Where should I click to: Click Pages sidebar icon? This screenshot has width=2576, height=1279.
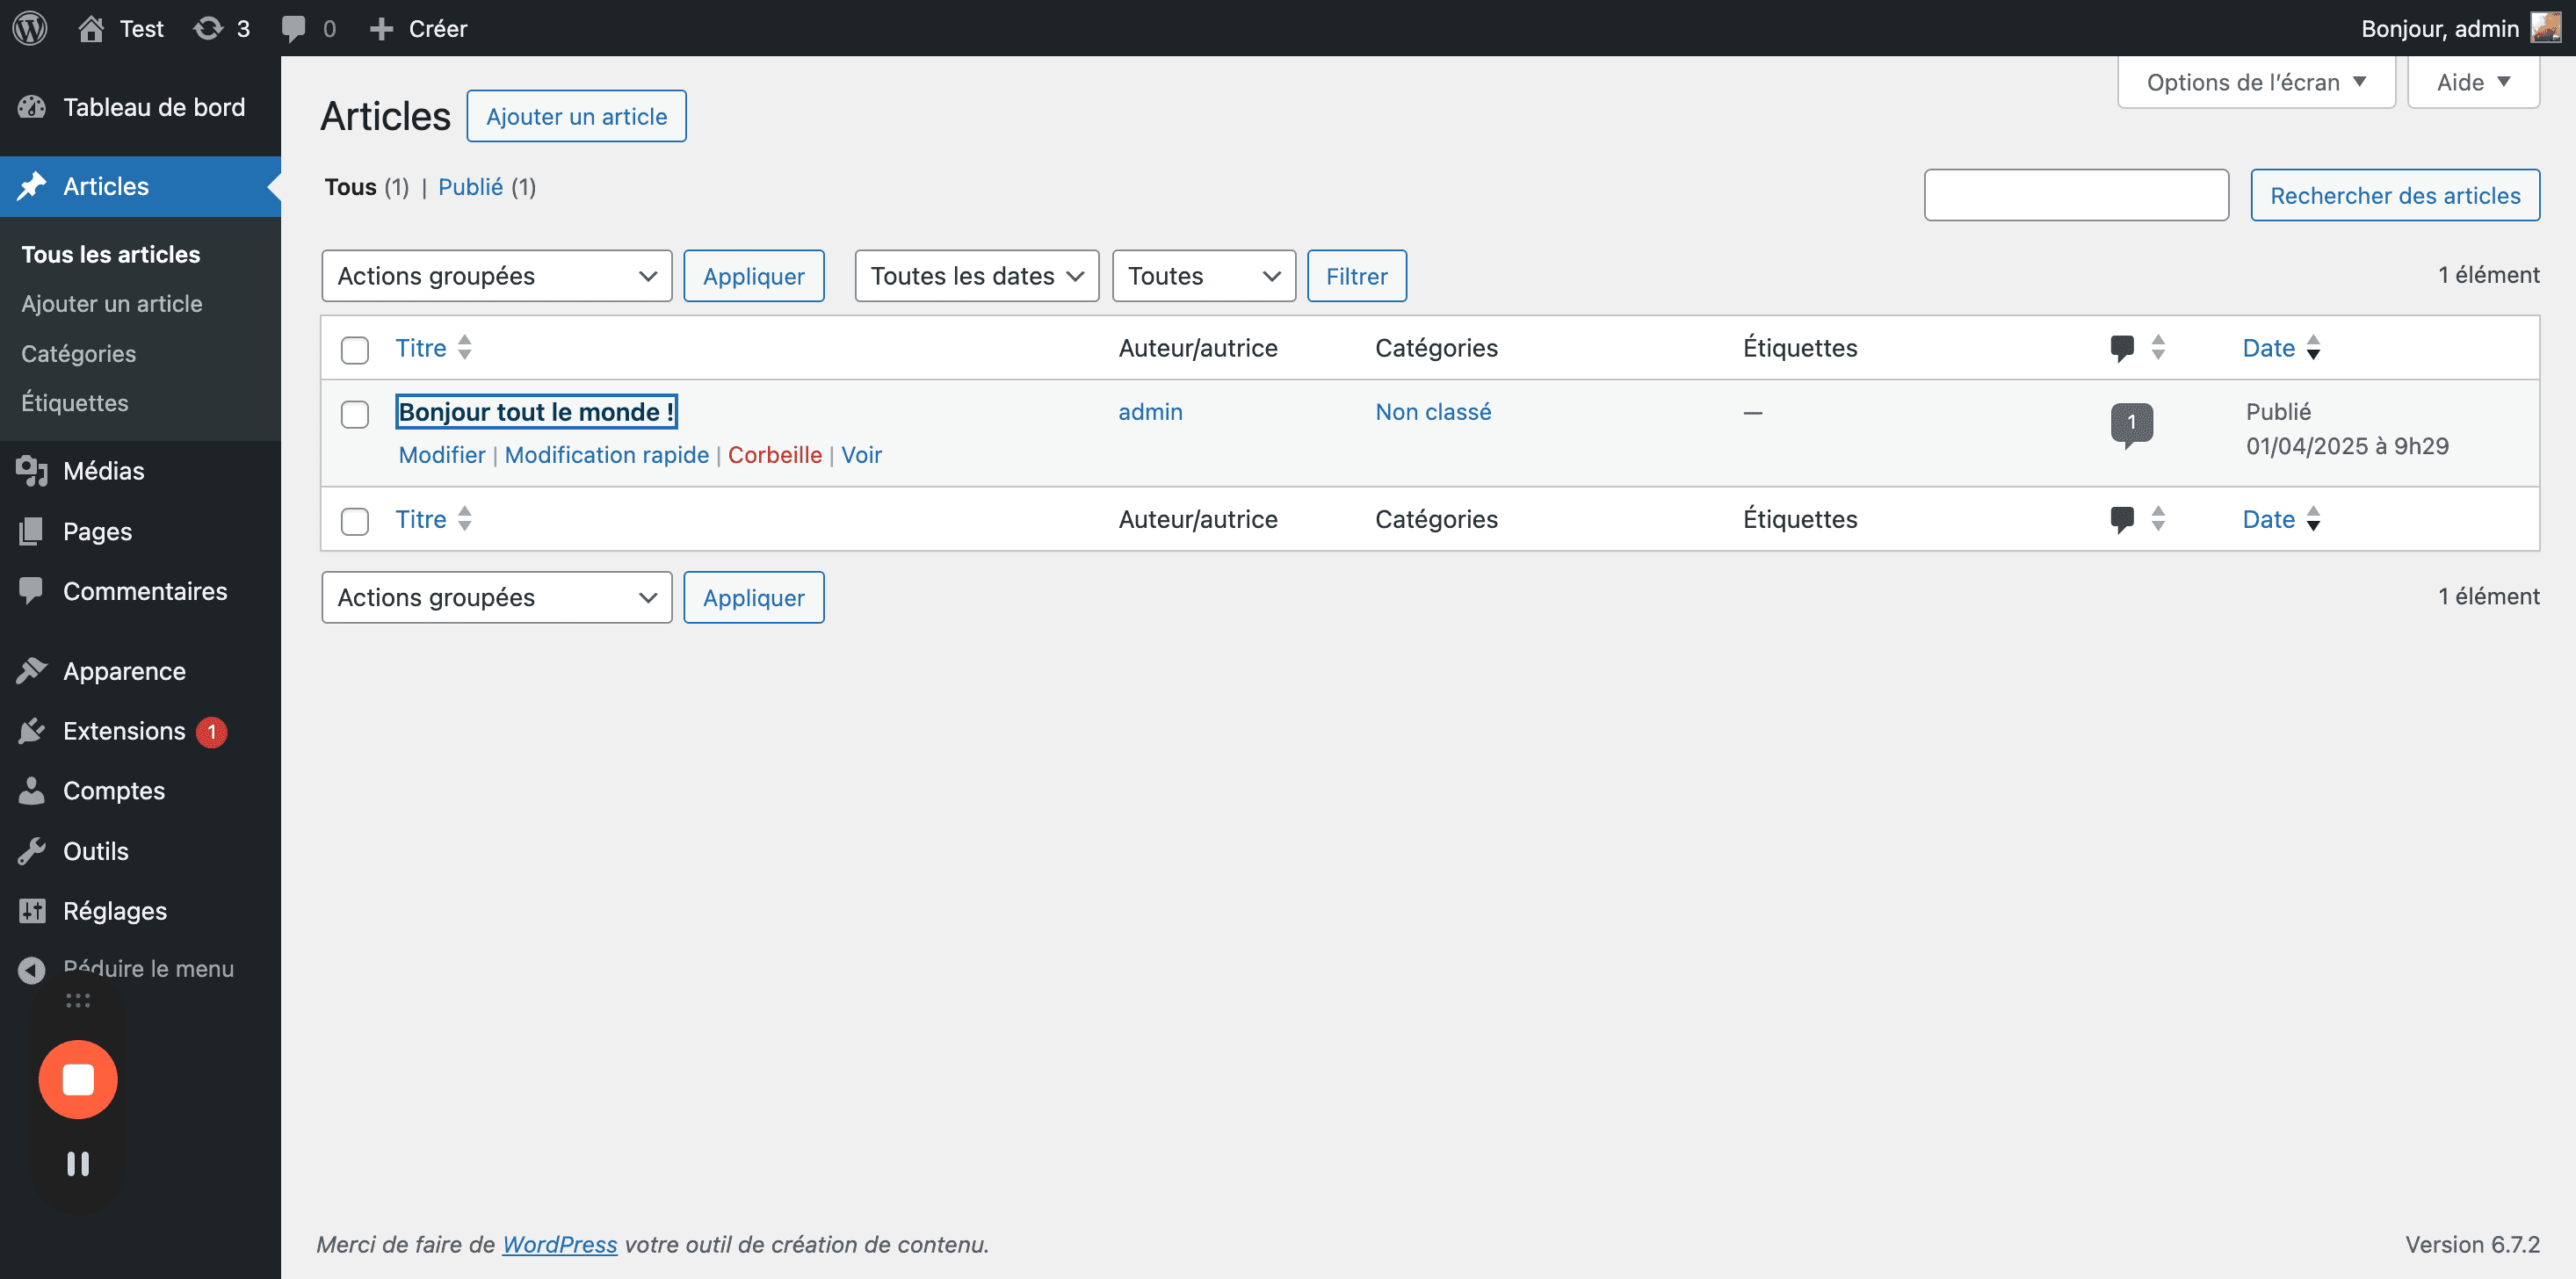click(31, 531)
